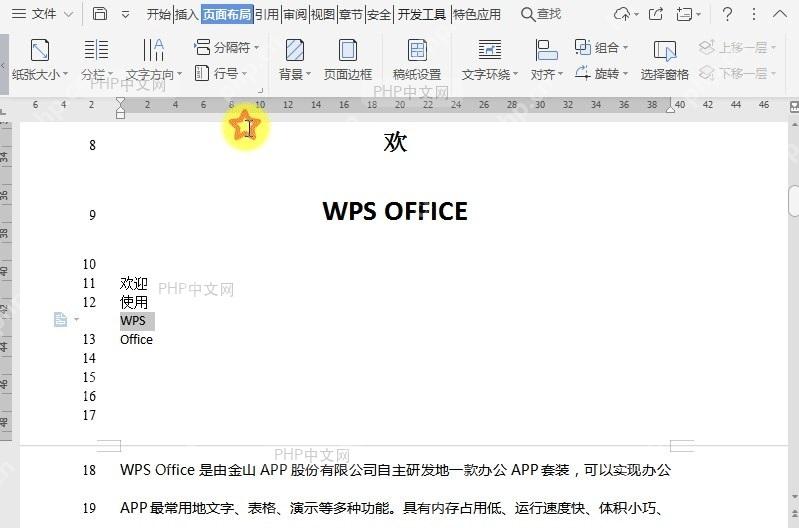The image size is (799, 528).
Task: Switch to the 插入 tab
Action: coord(187,14)
